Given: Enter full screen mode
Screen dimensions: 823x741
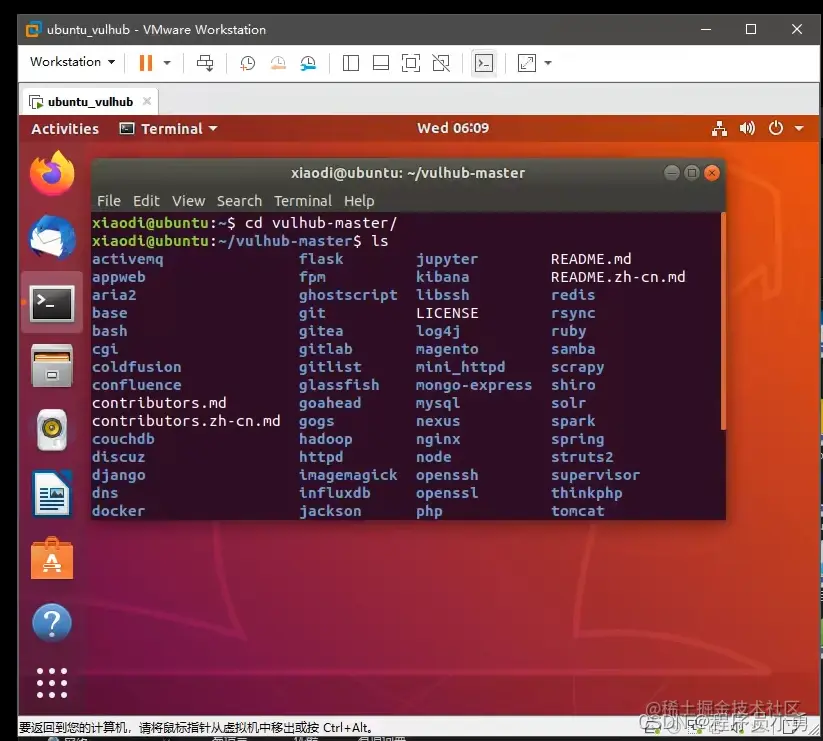Looking at the screenshot, I should click(410, 63).
